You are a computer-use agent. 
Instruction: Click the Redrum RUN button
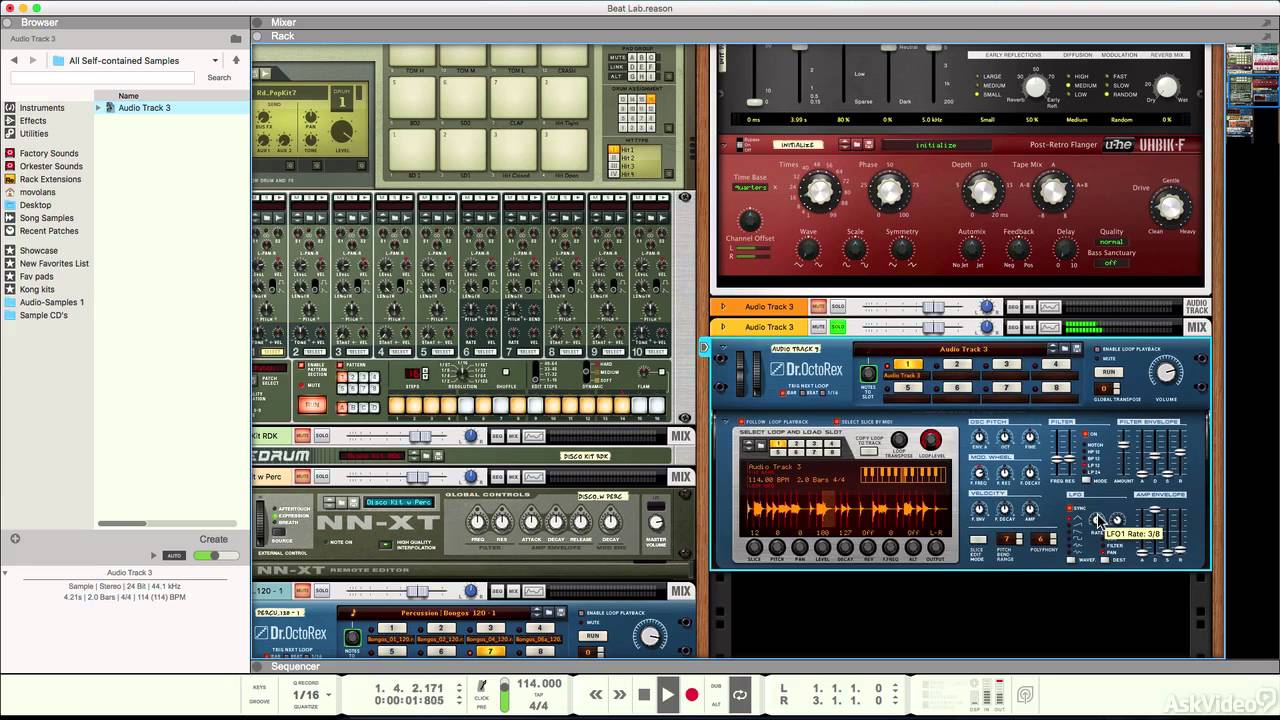[x=312, y=405]
